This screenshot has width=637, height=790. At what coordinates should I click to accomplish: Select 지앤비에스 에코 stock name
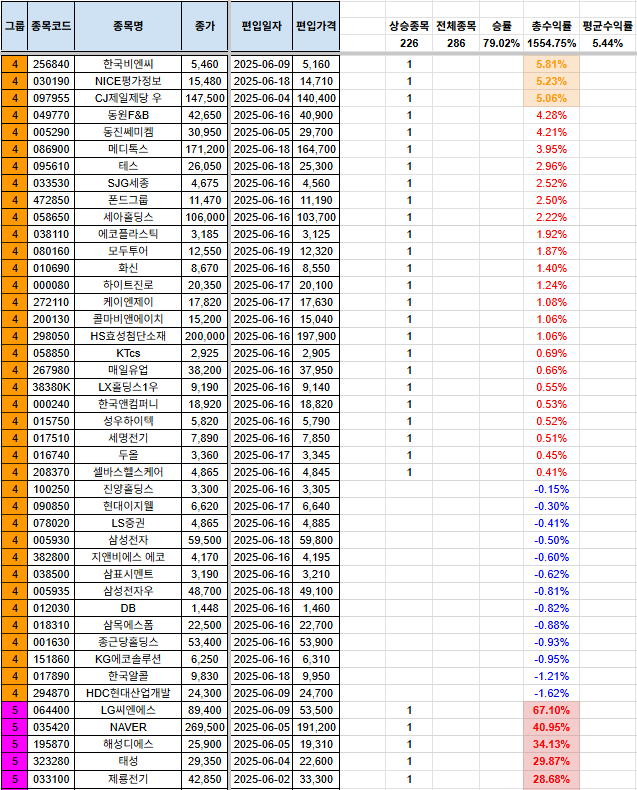coord(128,557)
